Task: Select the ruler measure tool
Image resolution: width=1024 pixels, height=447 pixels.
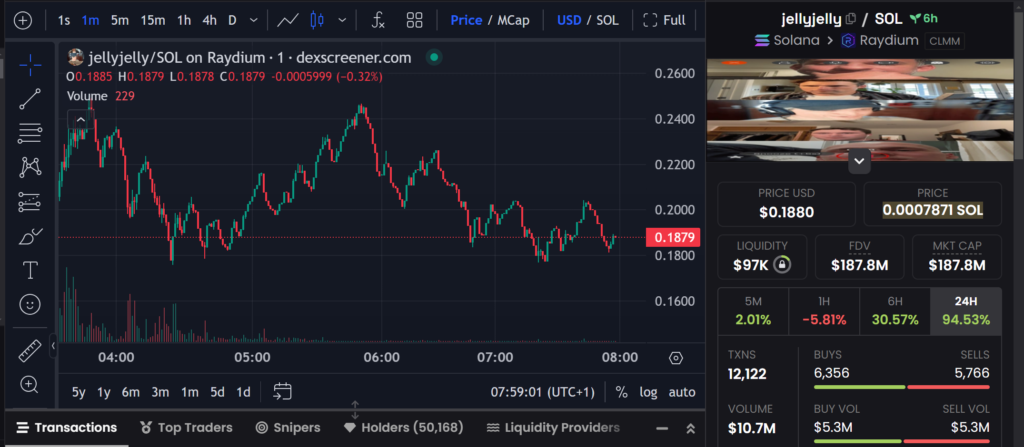Action: 30,351
